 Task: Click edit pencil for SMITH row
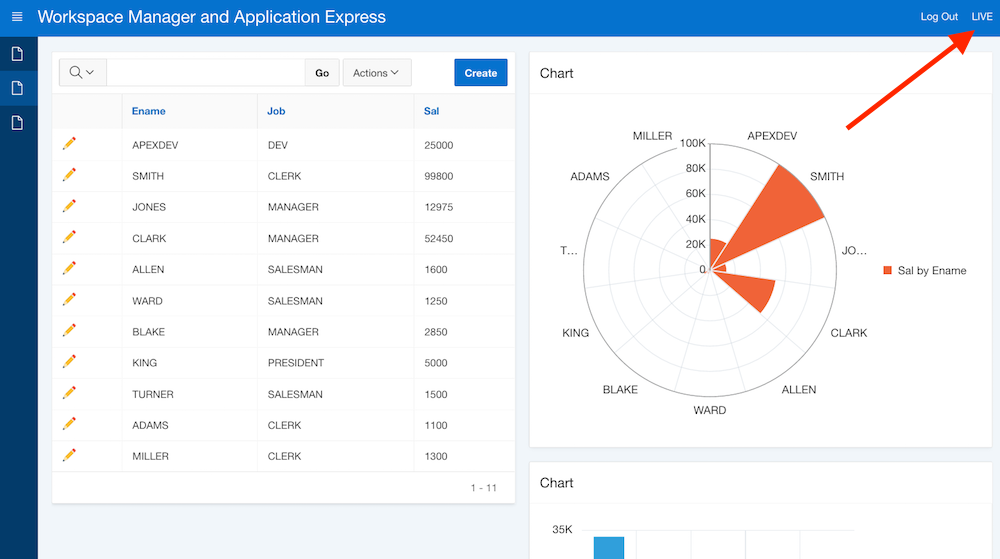click(x=69, y=175)
